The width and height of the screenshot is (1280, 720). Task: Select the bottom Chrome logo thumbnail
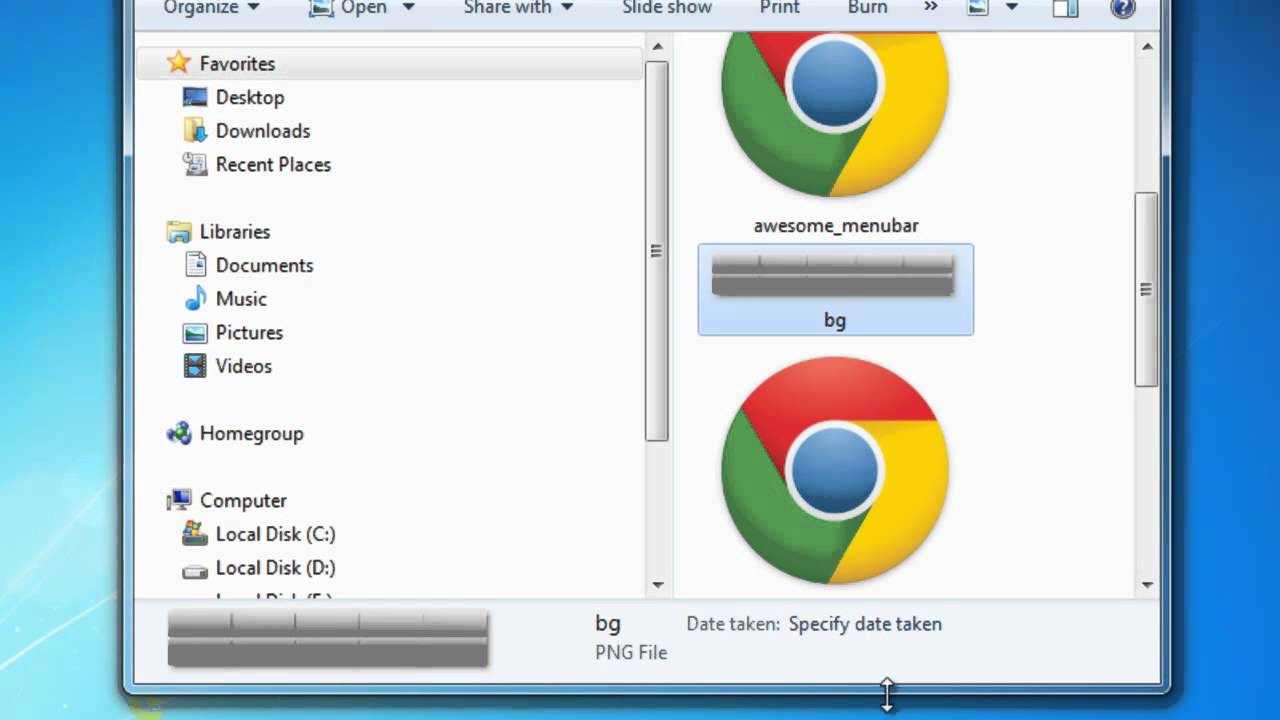coord(835,470)
